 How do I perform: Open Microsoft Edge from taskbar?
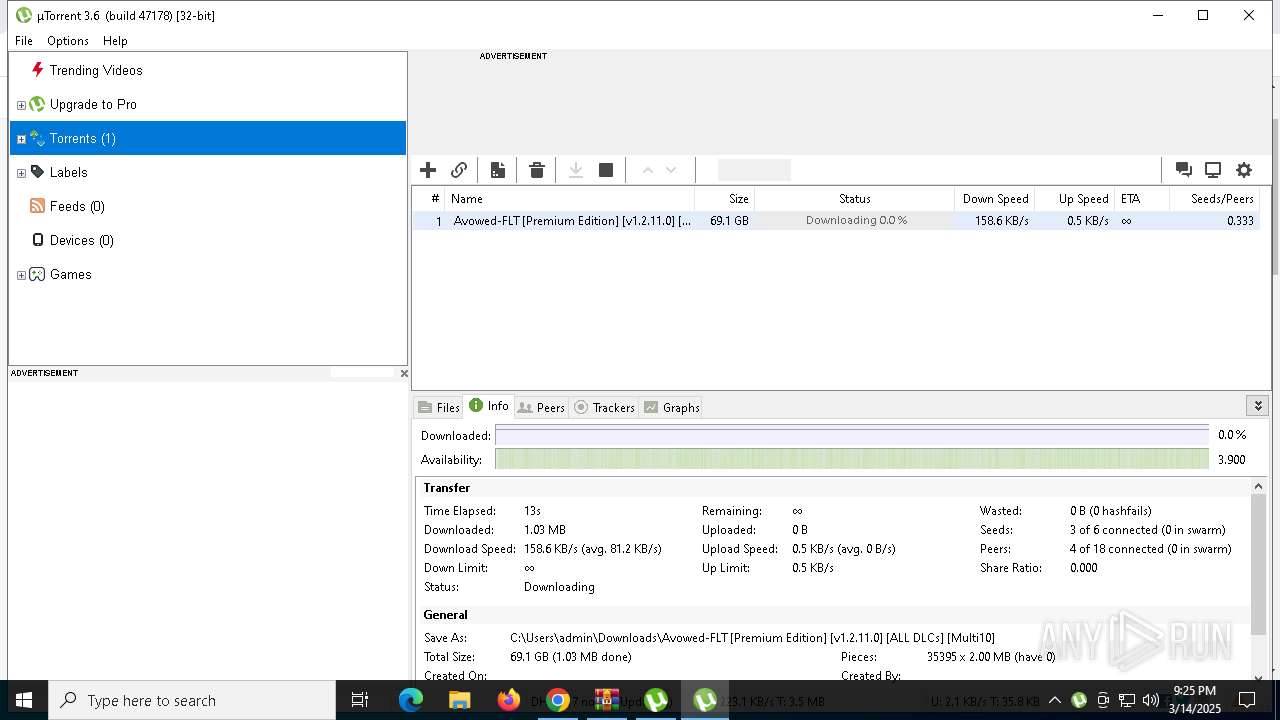point(411,700)
